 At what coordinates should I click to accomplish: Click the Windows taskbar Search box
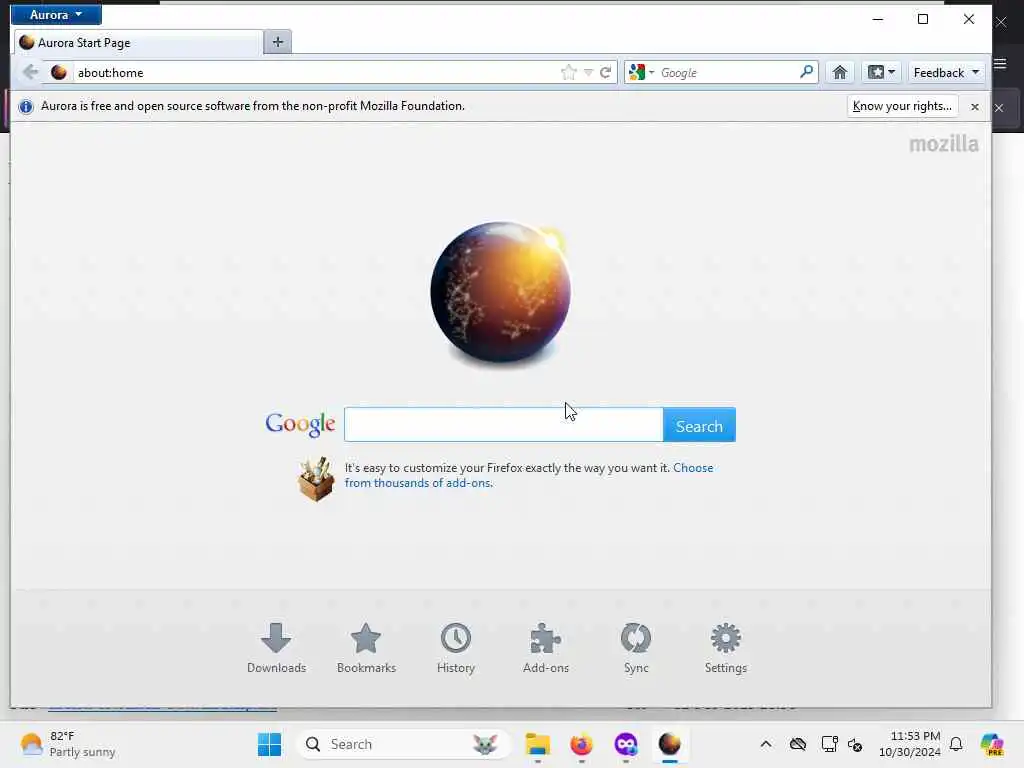(x=402, y=744)
